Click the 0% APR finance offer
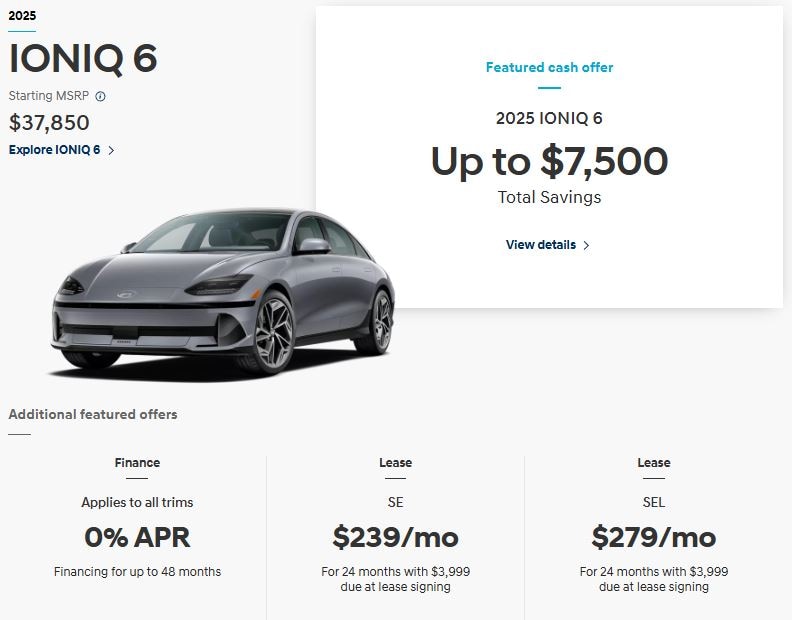 (x=137, y=537)
